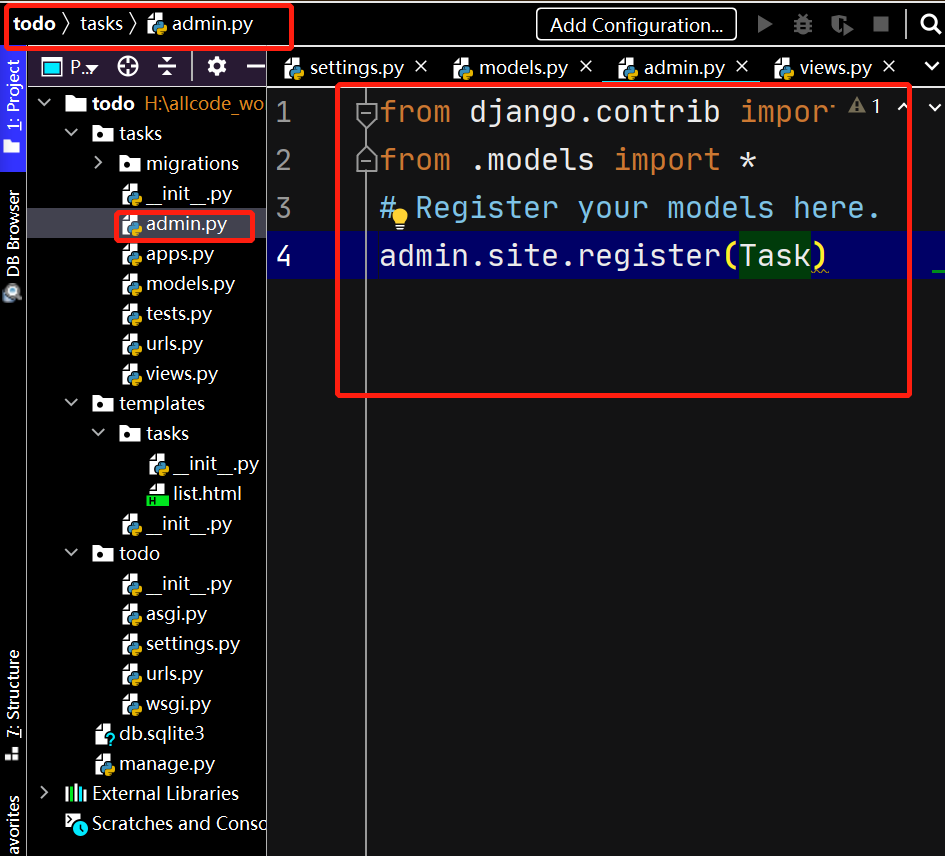The width and height of the screenshot is (945, 856).
Task: Click line number 4 in gutter
Action: pyautogui.click(x=284, y=256)
